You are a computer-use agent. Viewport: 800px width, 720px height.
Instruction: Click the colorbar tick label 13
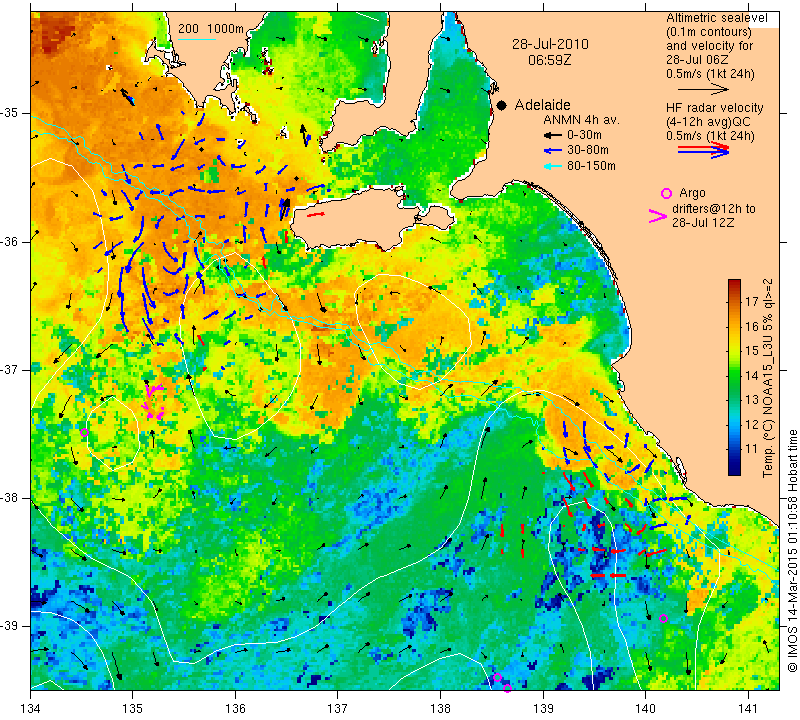pyautogui.click(x=752, y=400)
